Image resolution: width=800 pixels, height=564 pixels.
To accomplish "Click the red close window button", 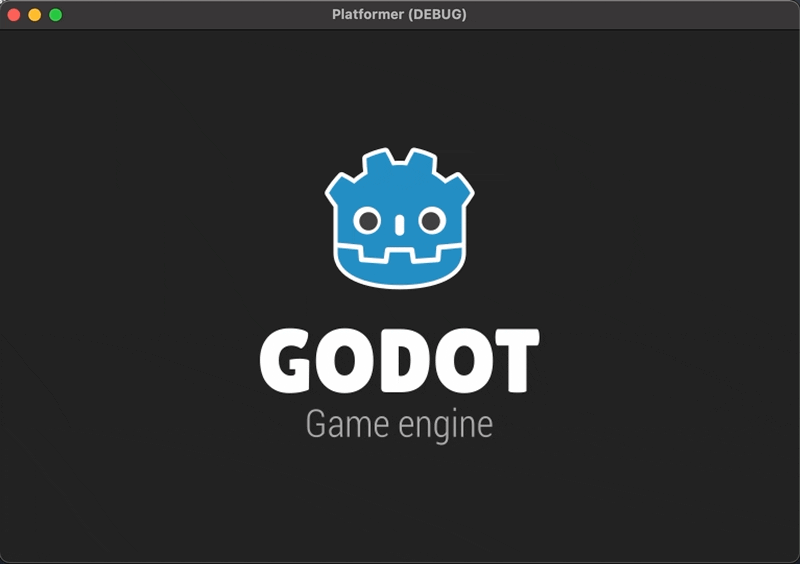I will [x=14, y=15].
